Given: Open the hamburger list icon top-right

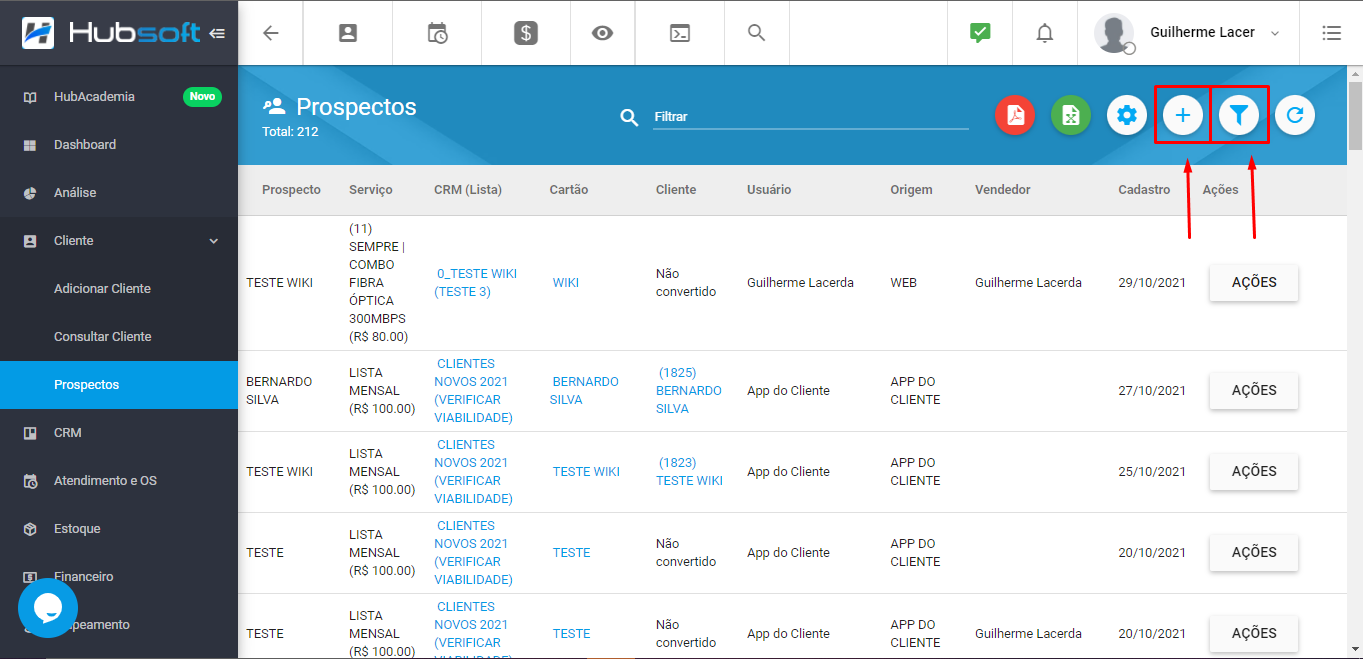Looking at the screenshot, I should click(1331, 32).
